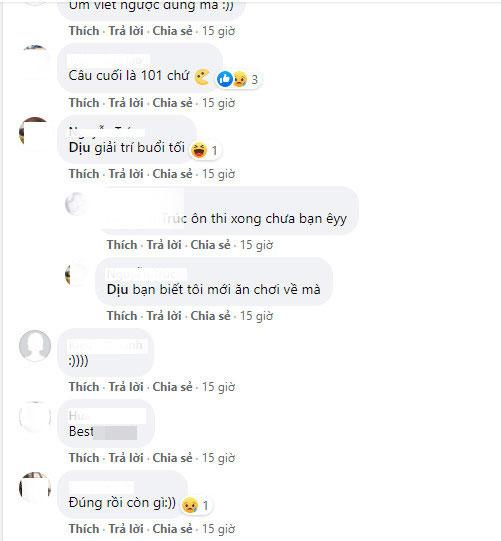Click Trả lời under the topmost viết ngược comment
Screen dimensions: 501x541
tap(126, 31)
